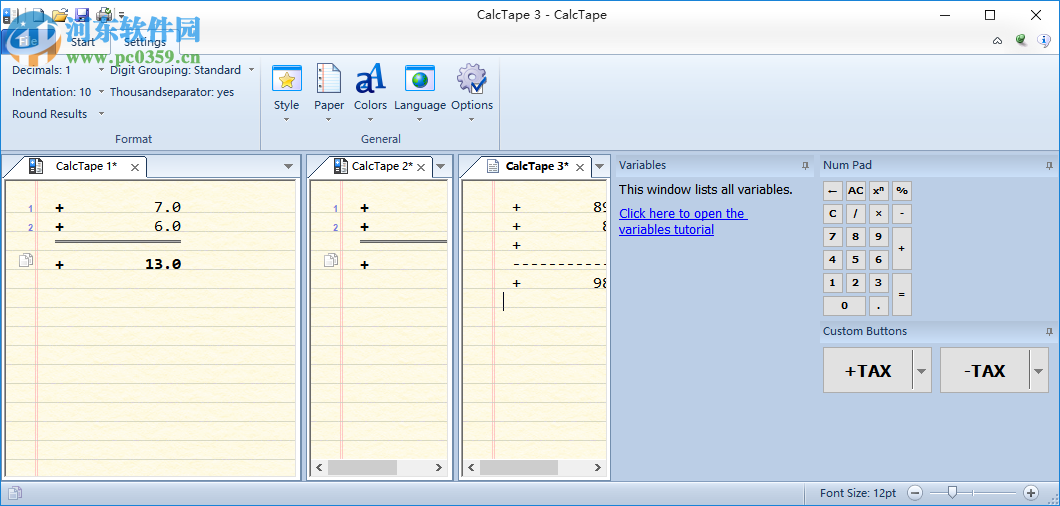Click the multiply key on Num Pad
The image size is (1060, 506).
[878, 214]
